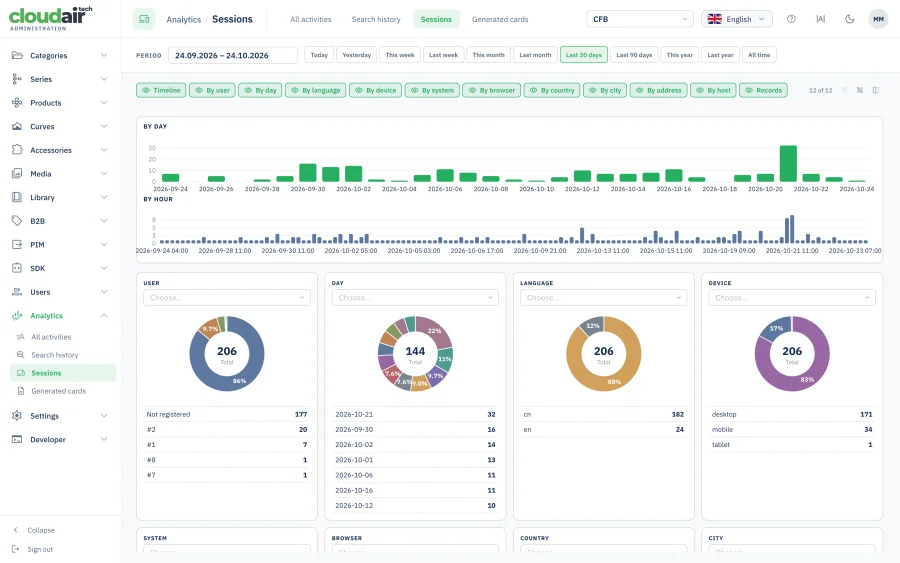
Task: Open the Search history tab
Action: pyautogui.click(x=376, y=19)
